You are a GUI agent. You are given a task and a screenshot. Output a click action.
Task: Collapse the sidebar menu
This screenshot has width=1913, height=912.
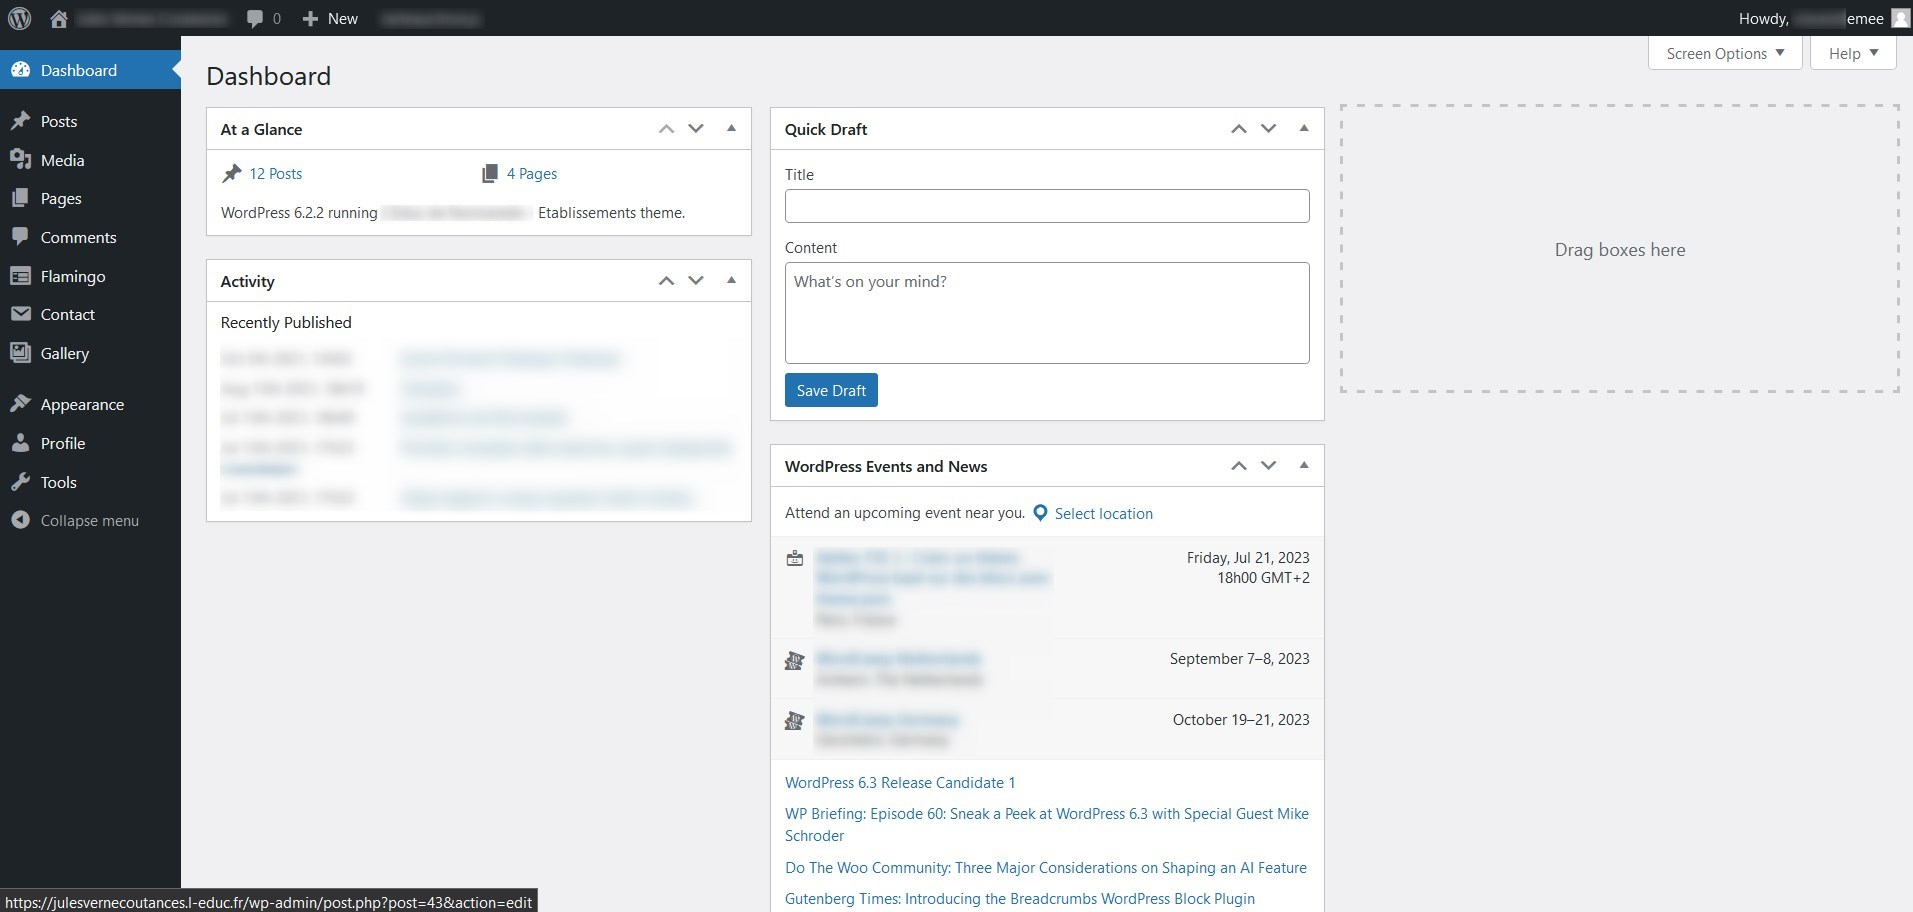click(x=89, y=520)
